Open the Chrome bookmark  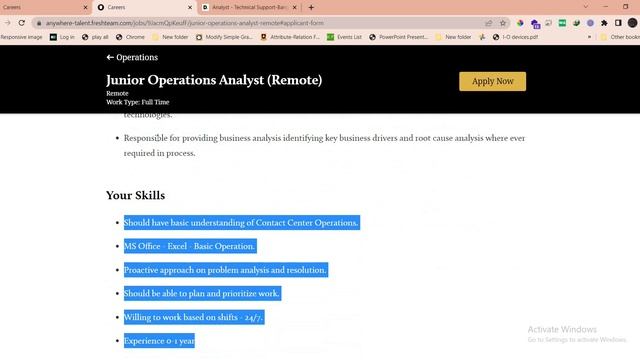click(130, 37)
